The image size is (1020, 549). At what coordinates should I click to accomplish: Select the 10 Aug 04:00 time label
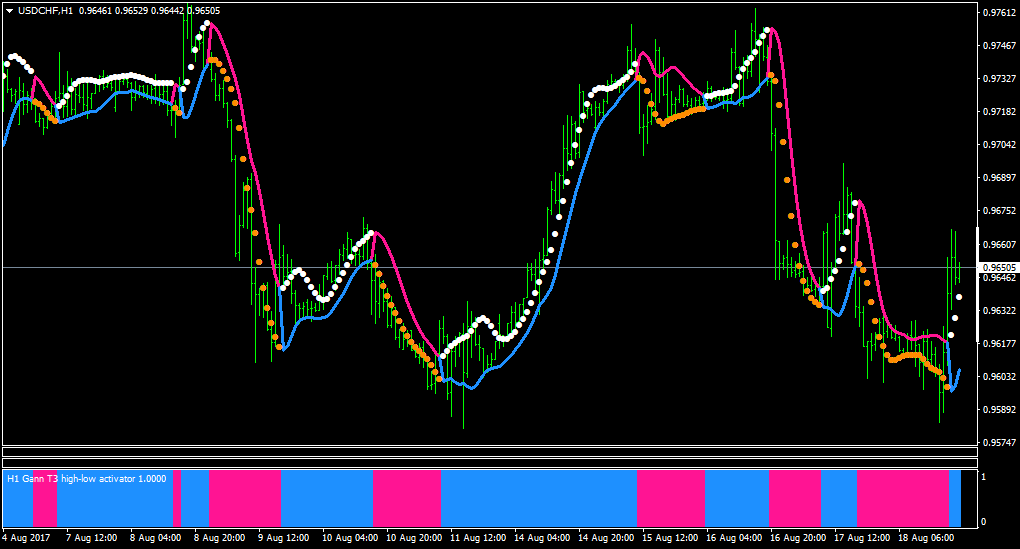pyautogui.click(x=350, y=538)
